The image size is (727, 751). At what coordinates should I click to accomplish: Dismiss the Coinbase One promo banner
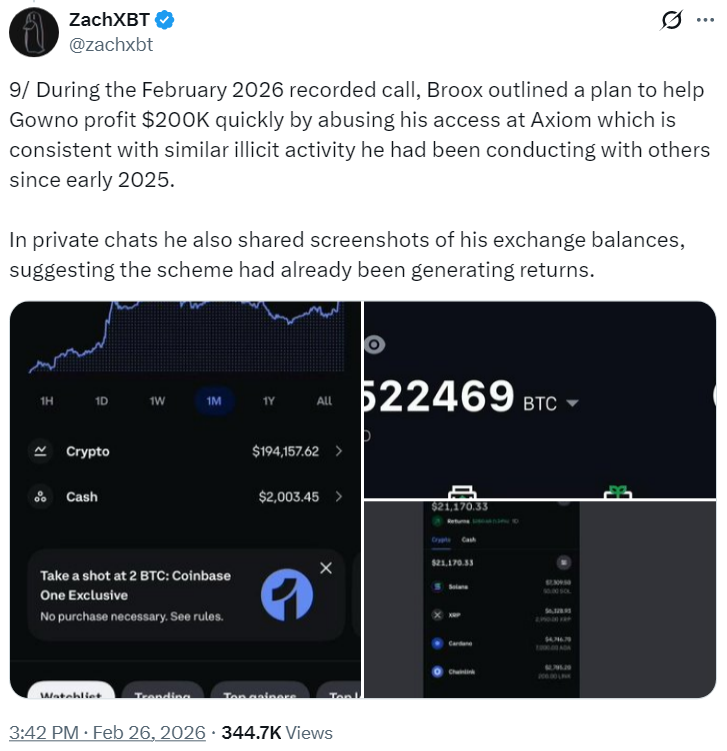coord(325,568)
